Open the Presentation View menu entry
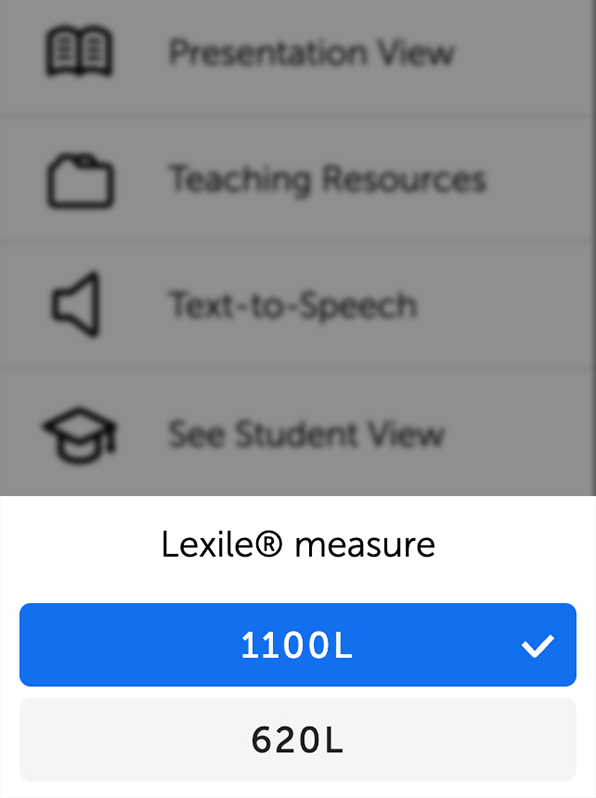This screenshot has width=596, height=798. (x=298, y=53)
